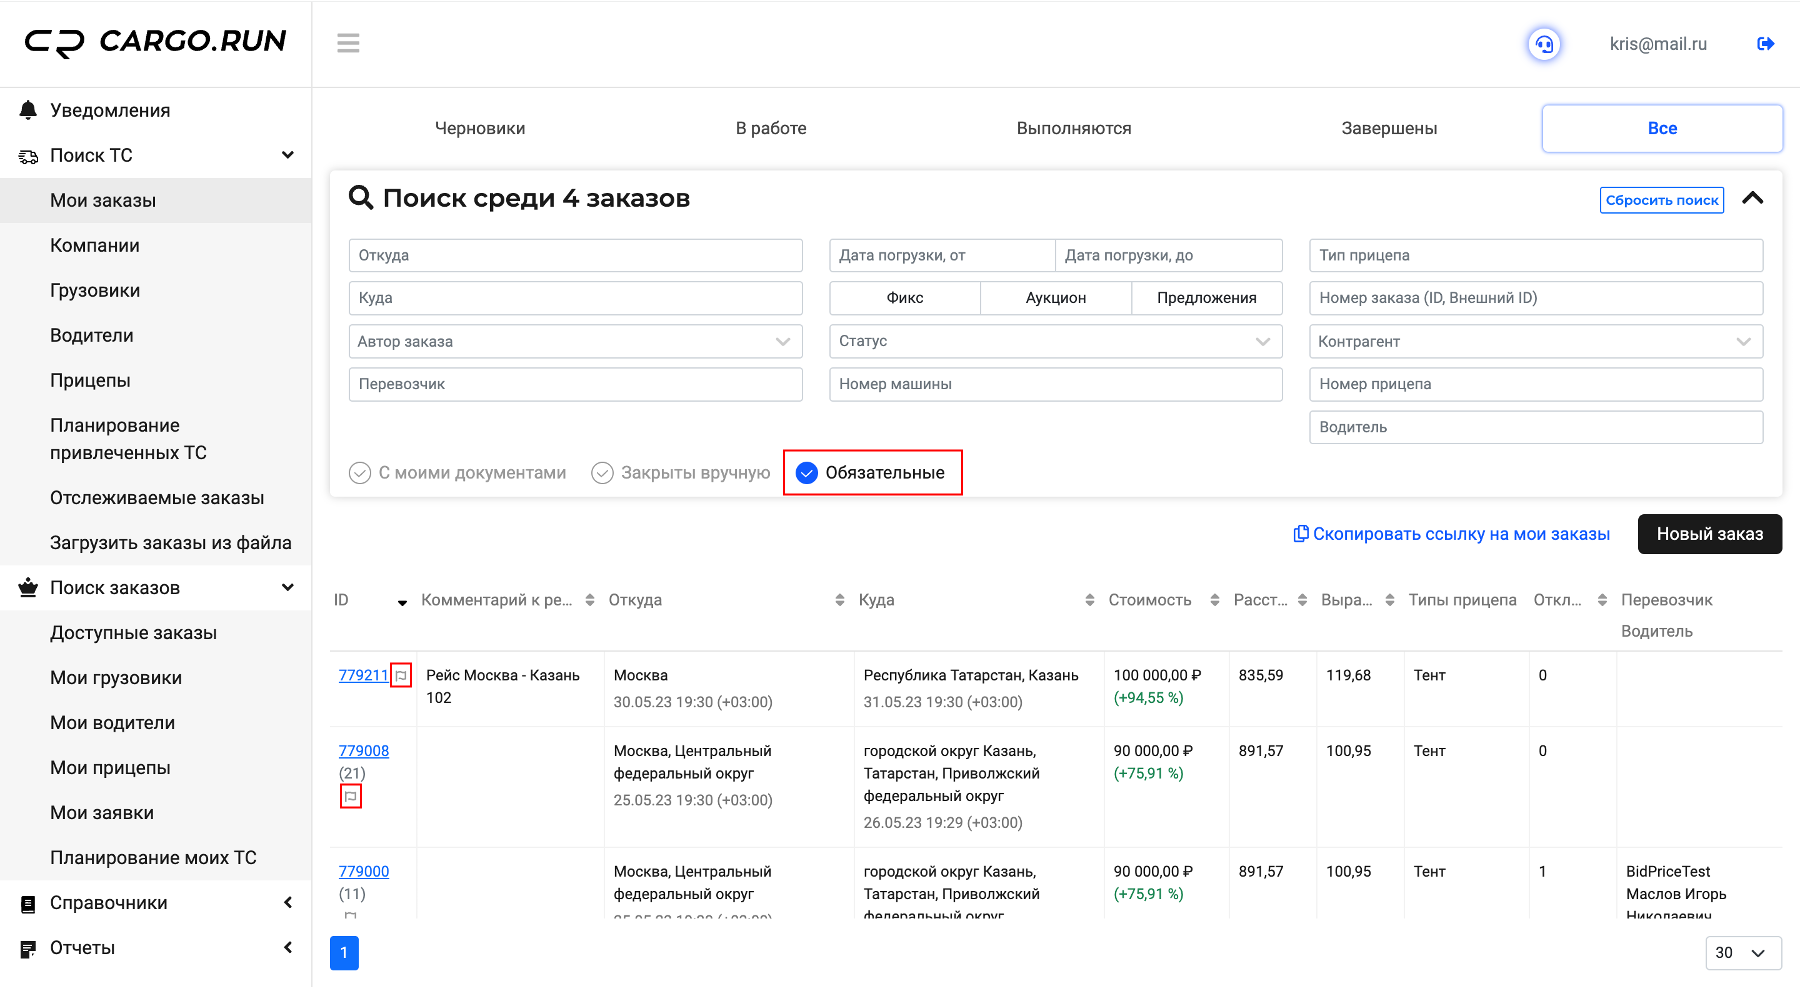Switch to the Черновики tab
This screenshot has height=987, width=1802.
coord(480,128)
